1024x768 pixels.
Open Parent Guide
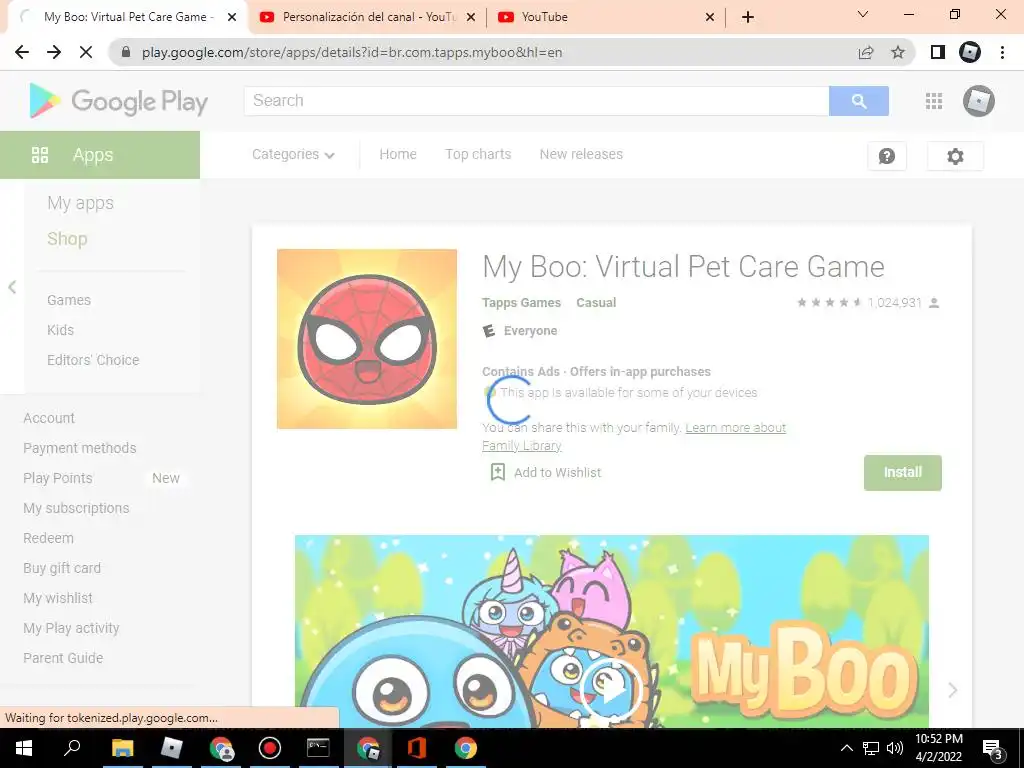click(x=63, y=658)
